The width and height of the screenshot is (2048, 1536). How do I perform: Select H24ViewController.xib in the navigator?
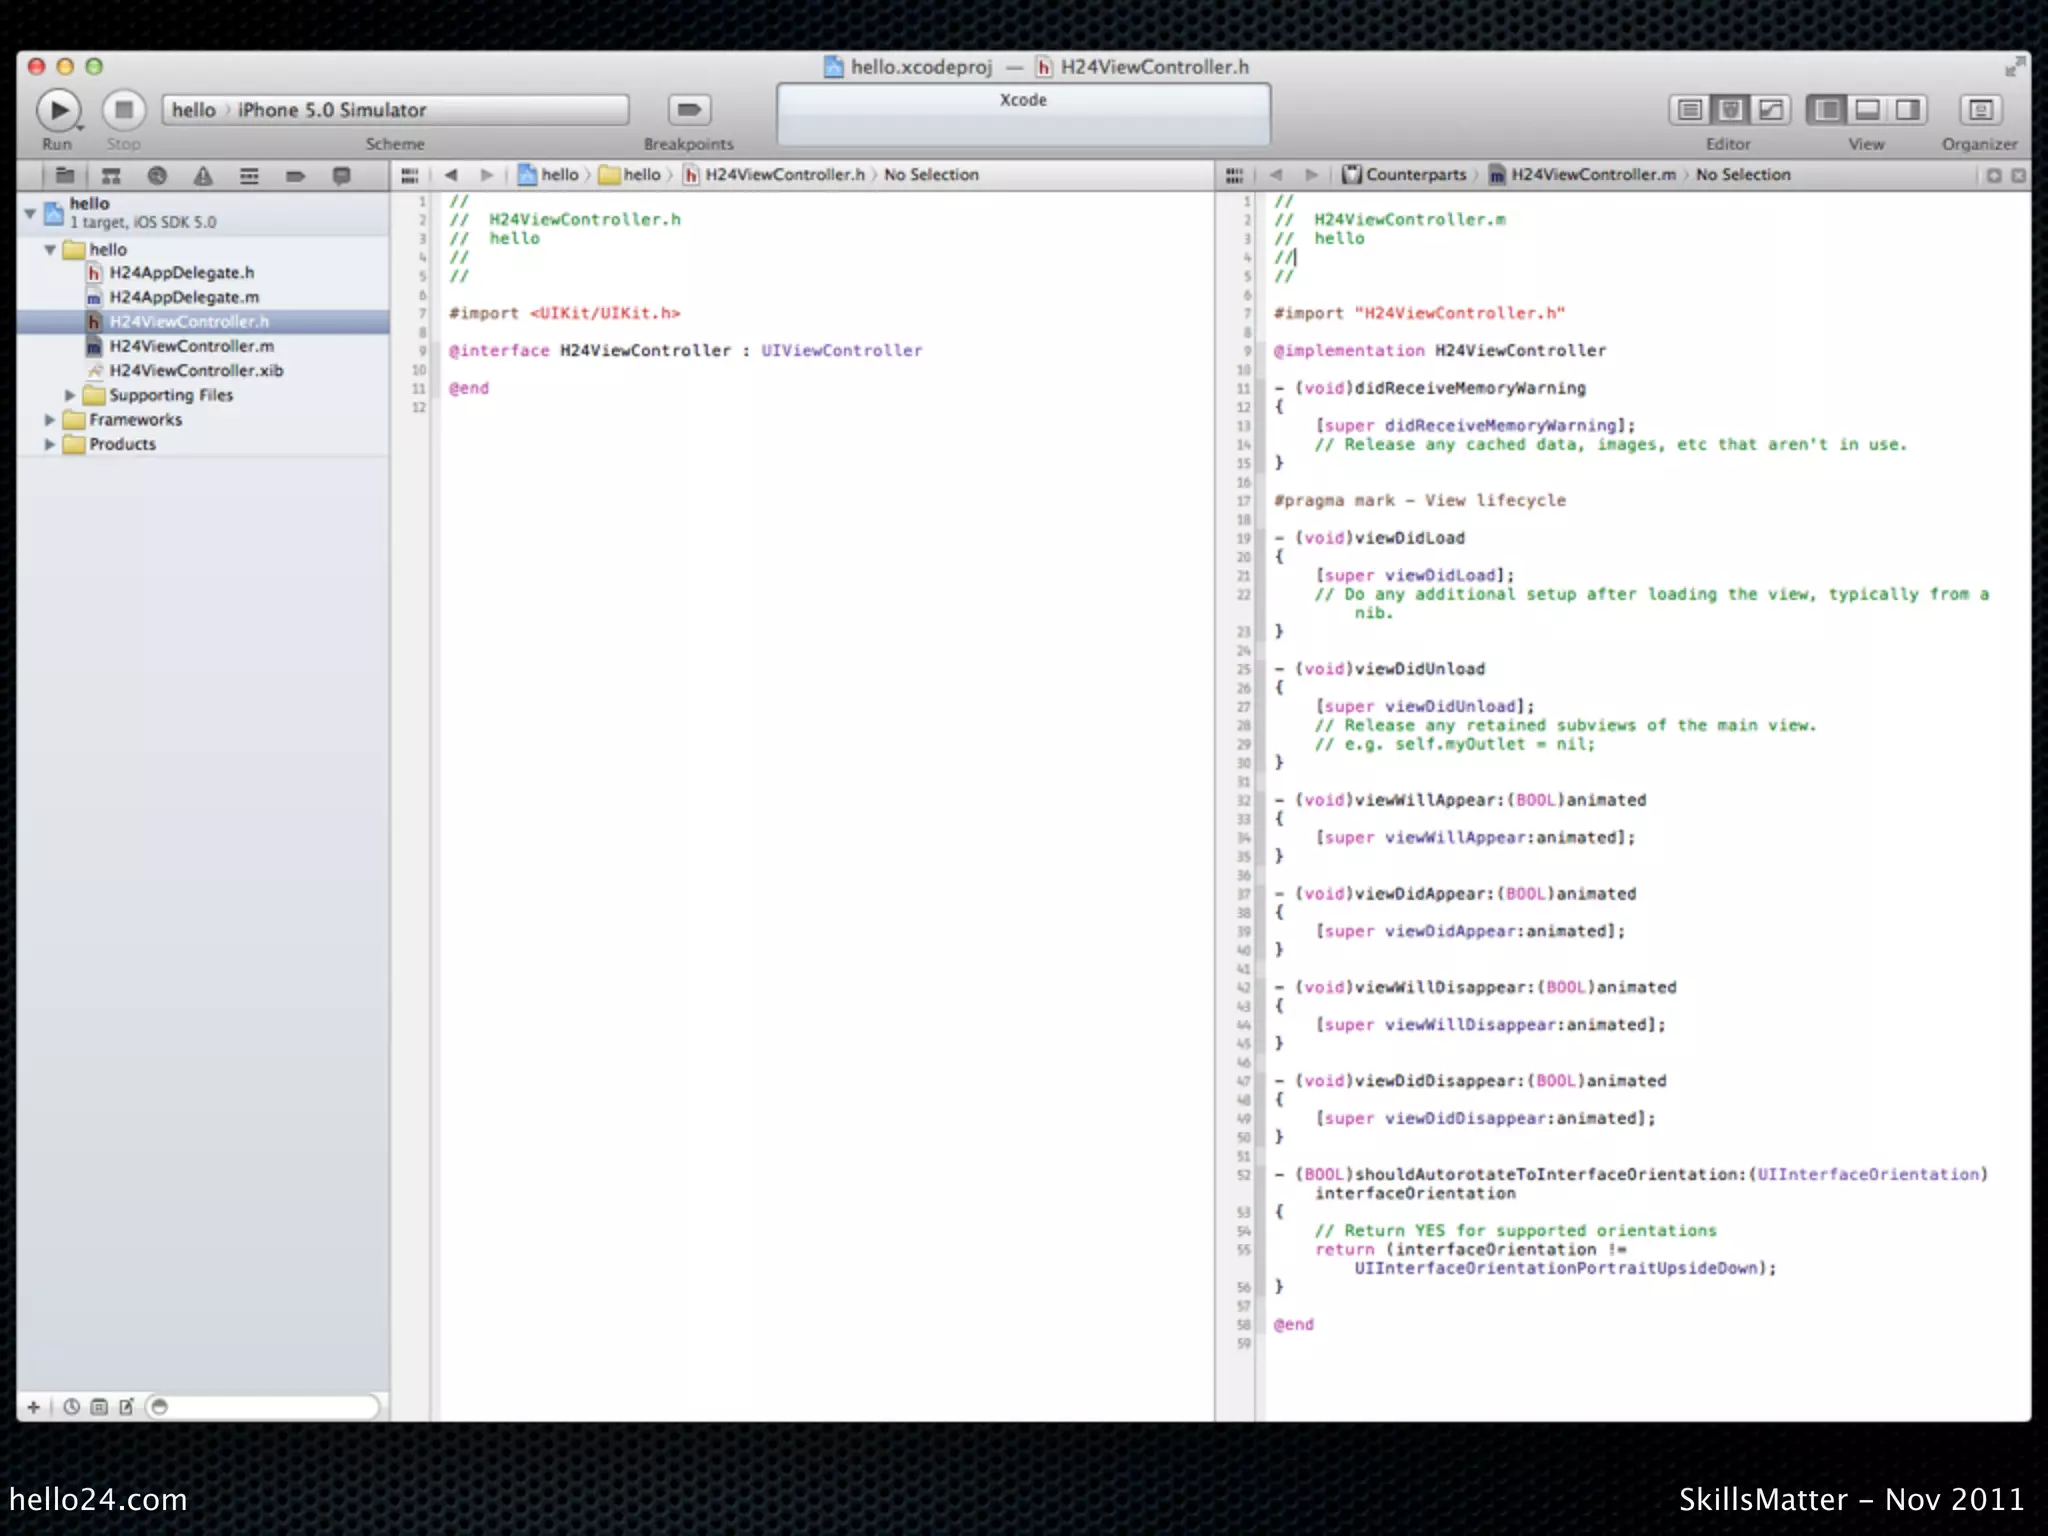(x=196, y=371)
